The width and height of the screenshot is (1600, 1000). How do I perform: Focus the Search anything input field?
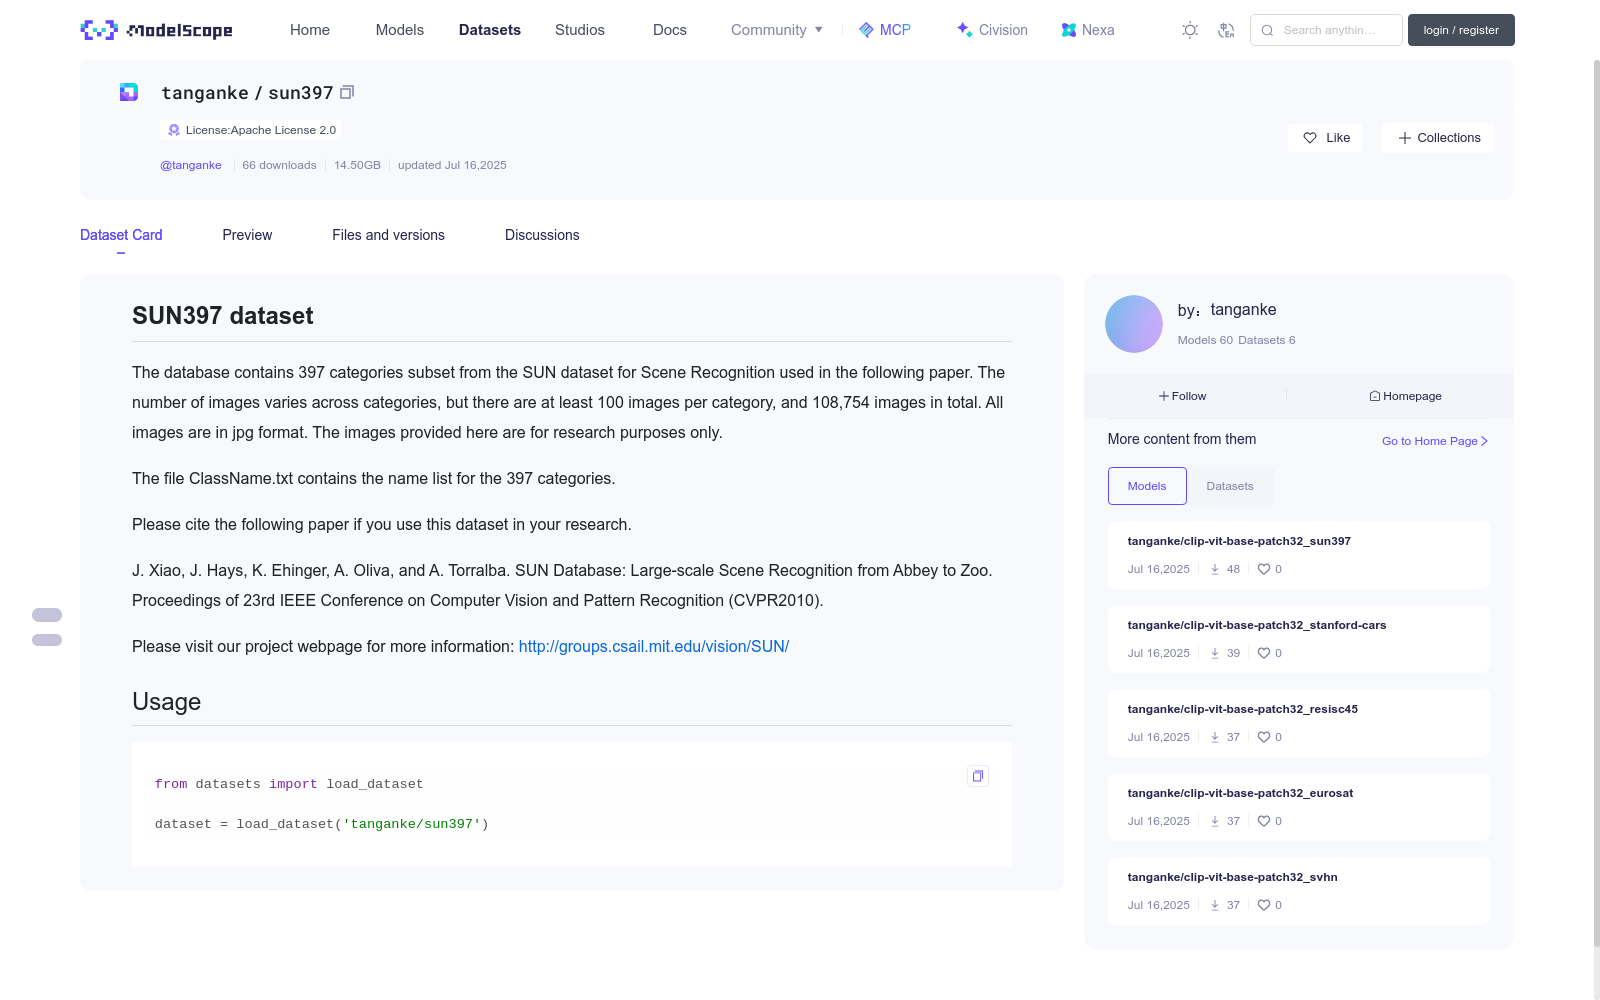[x=1326, y=30]
